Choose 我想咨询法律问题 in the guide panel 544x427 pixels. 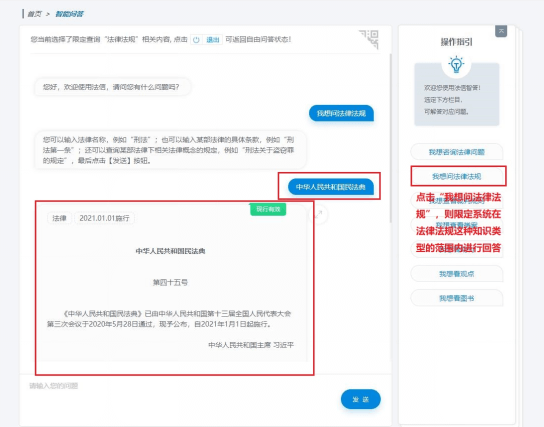457,152
